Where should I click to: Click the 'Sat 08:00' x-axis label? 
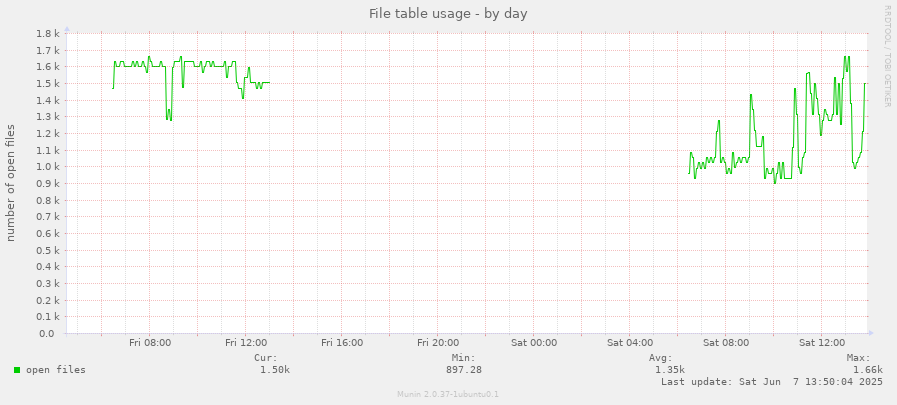tap(726, 343)
